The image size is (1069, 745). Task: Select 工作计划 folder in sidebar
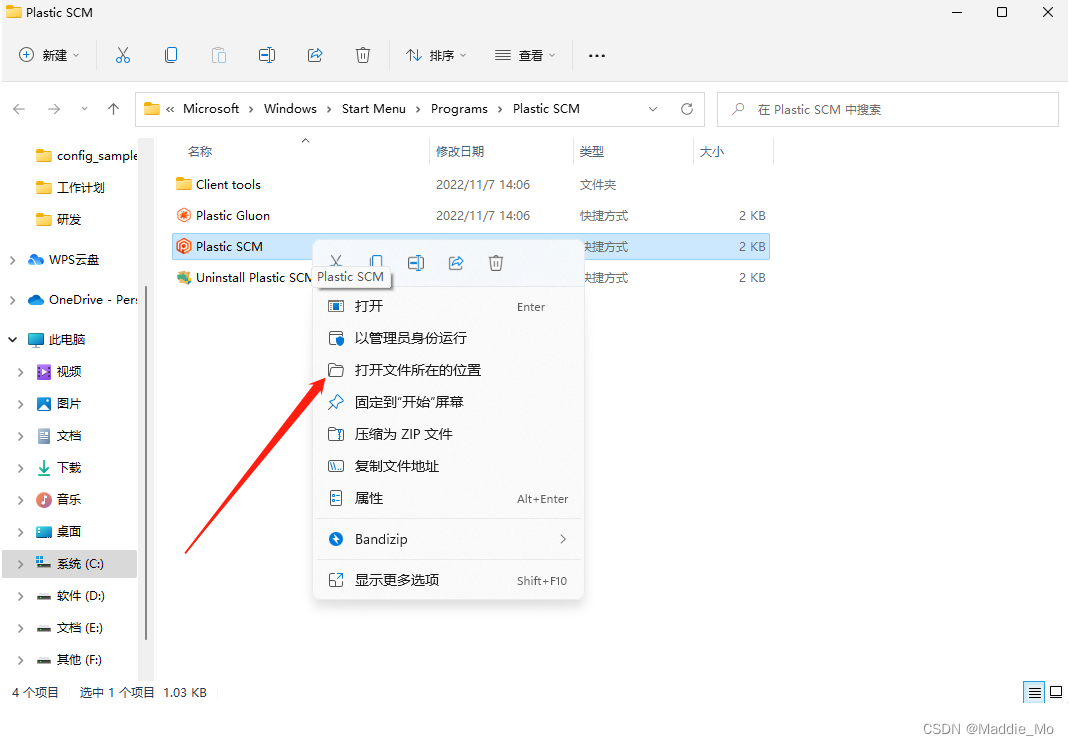pos(70,187)
